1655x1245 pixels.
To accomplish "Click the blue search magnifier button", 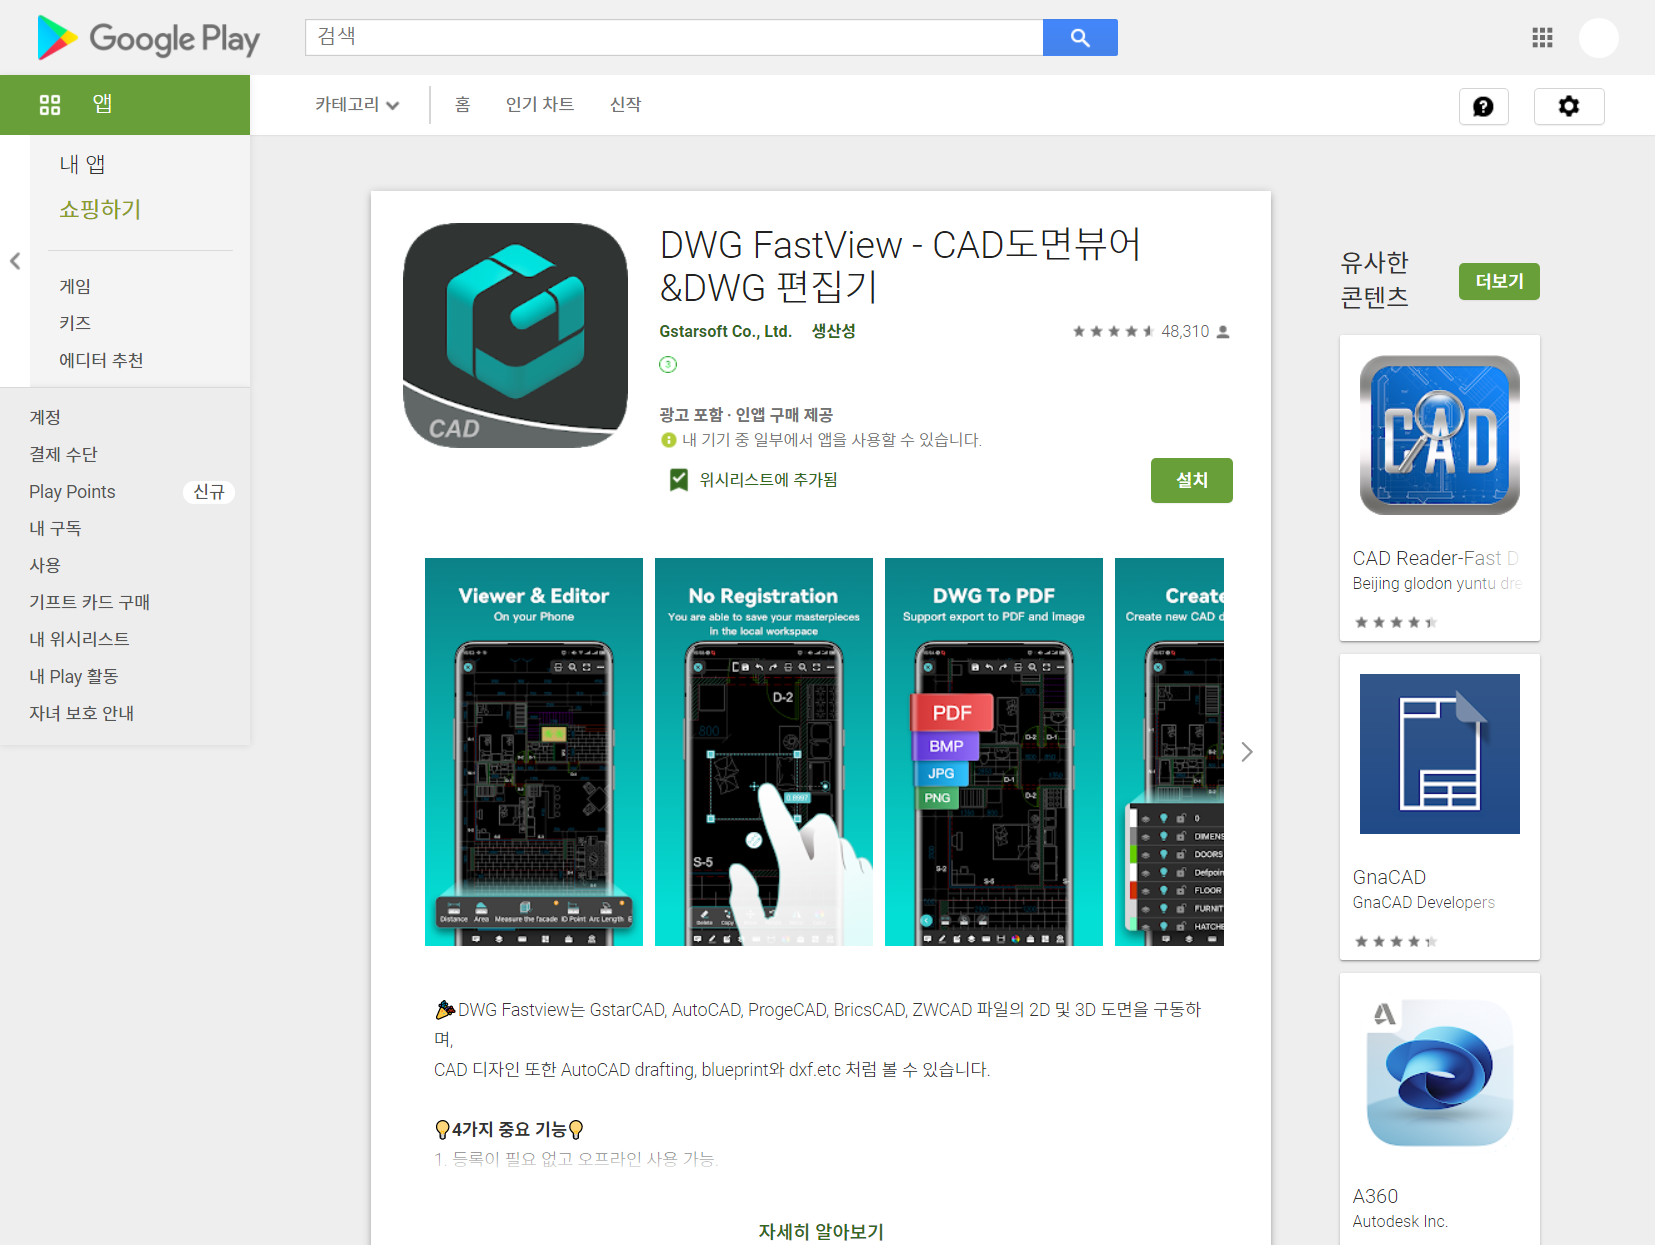I will coord(1080,38).
